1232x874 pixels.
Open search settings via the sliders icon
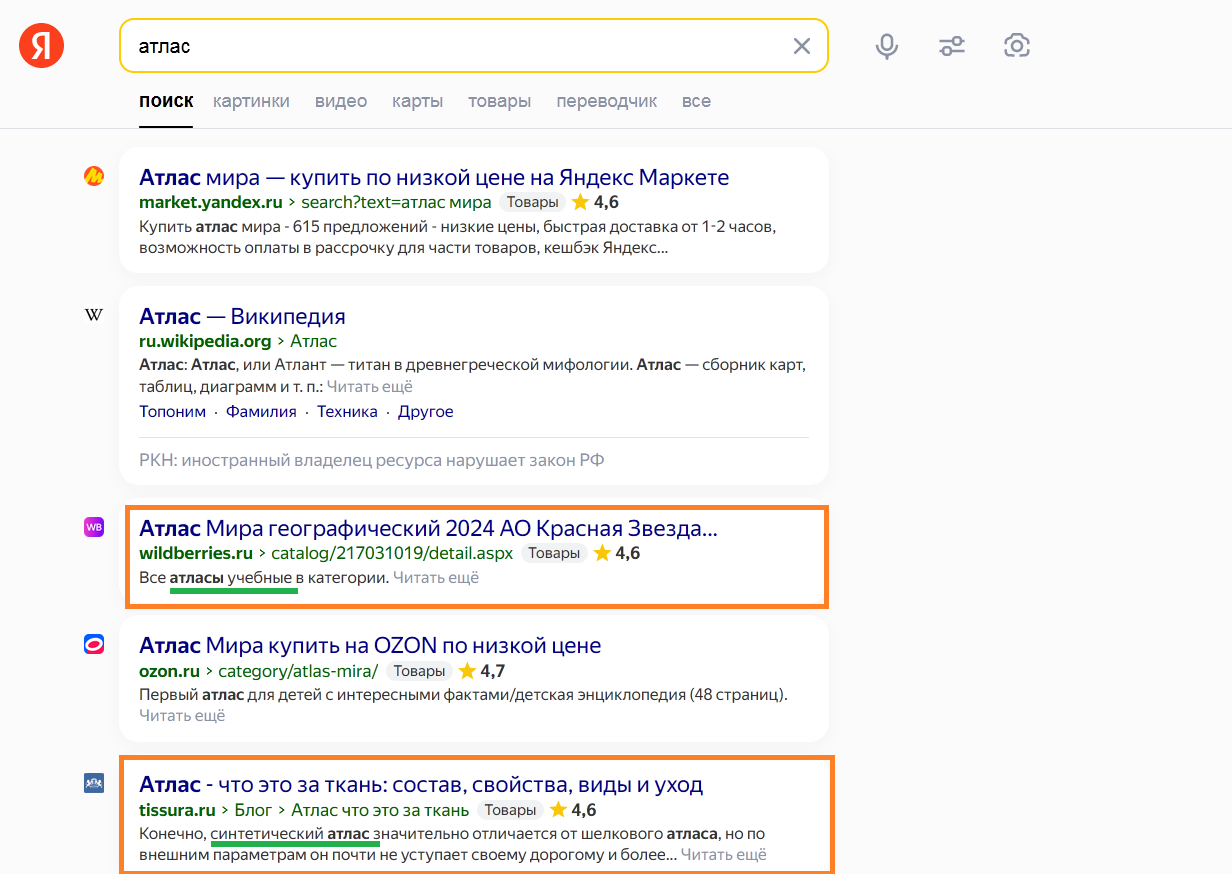point(951,45)
